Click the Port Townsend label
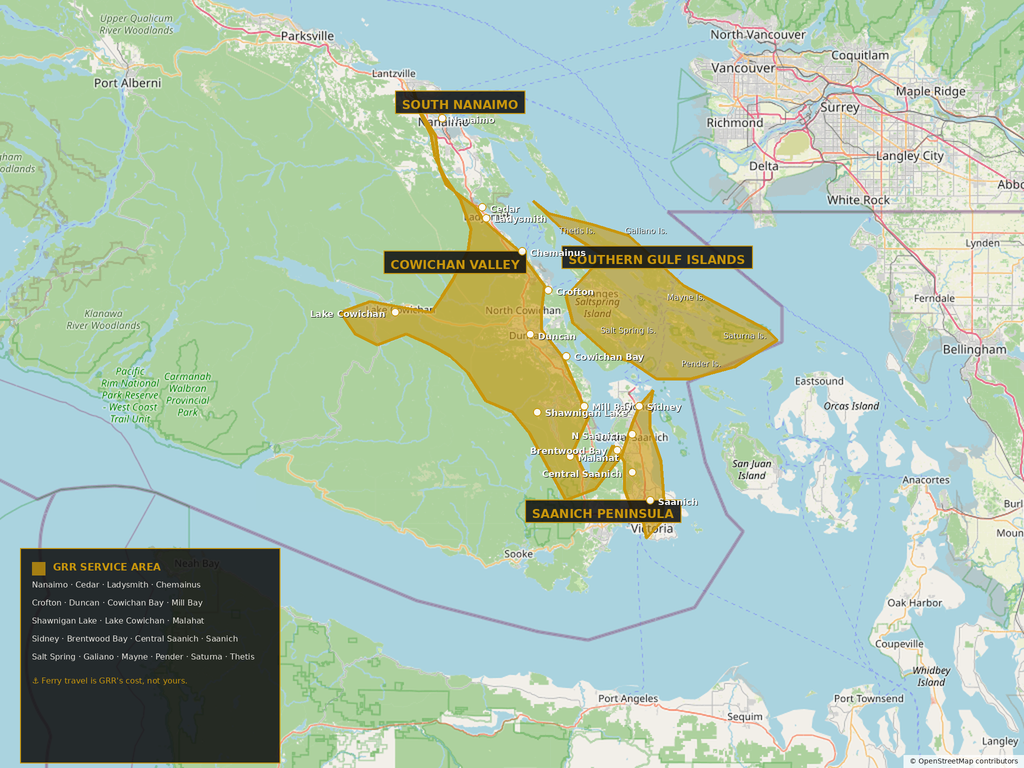The image size is (1024, 768). (x=869, y=699)
